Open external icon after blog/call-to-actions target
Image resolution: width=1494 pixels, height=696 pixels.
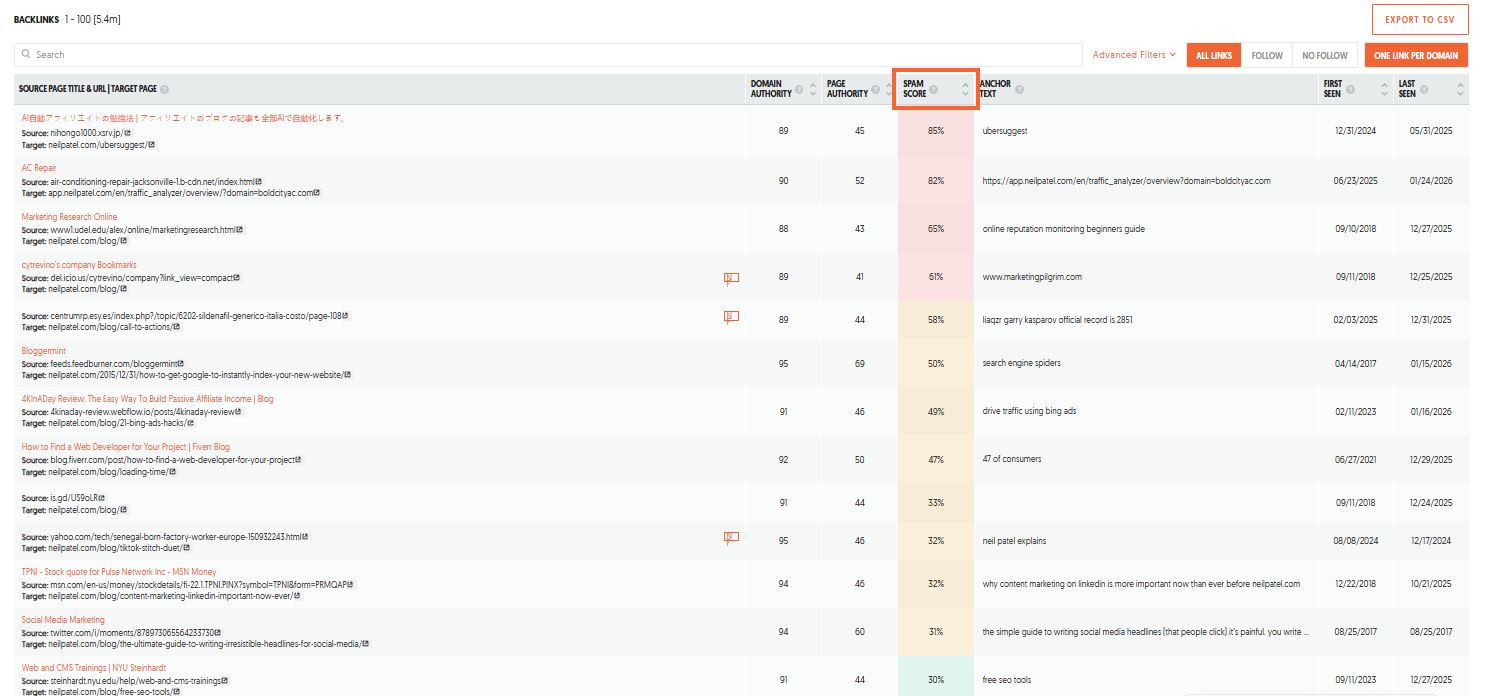[x=177, y=327]
